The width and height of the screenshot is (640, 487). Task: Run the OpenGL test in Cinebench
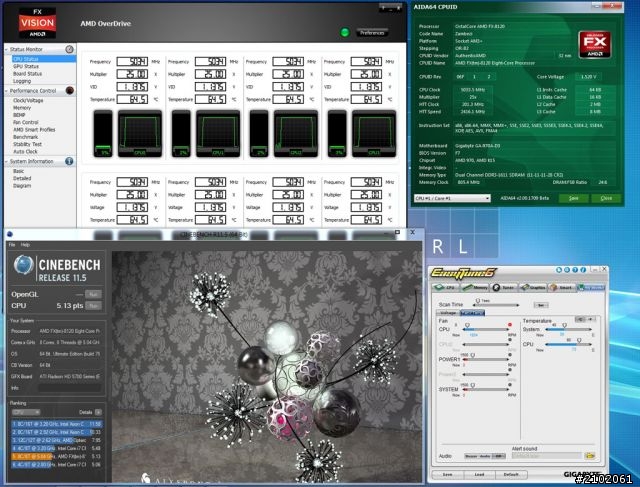pos(93,294)
